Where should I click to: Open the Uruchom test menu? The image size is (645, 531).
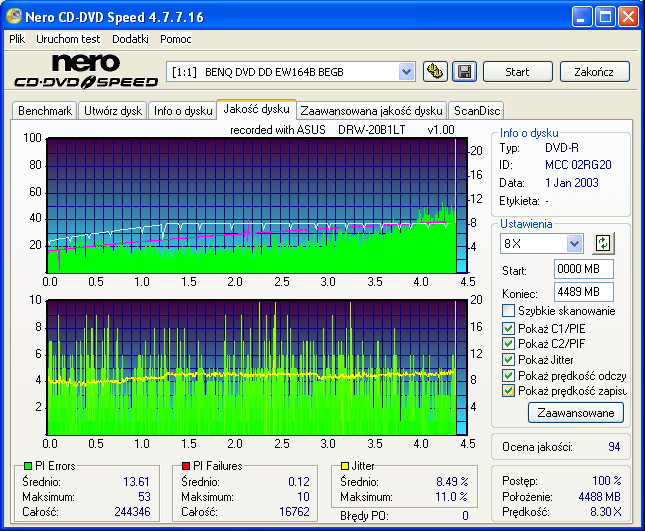(68, 39)
